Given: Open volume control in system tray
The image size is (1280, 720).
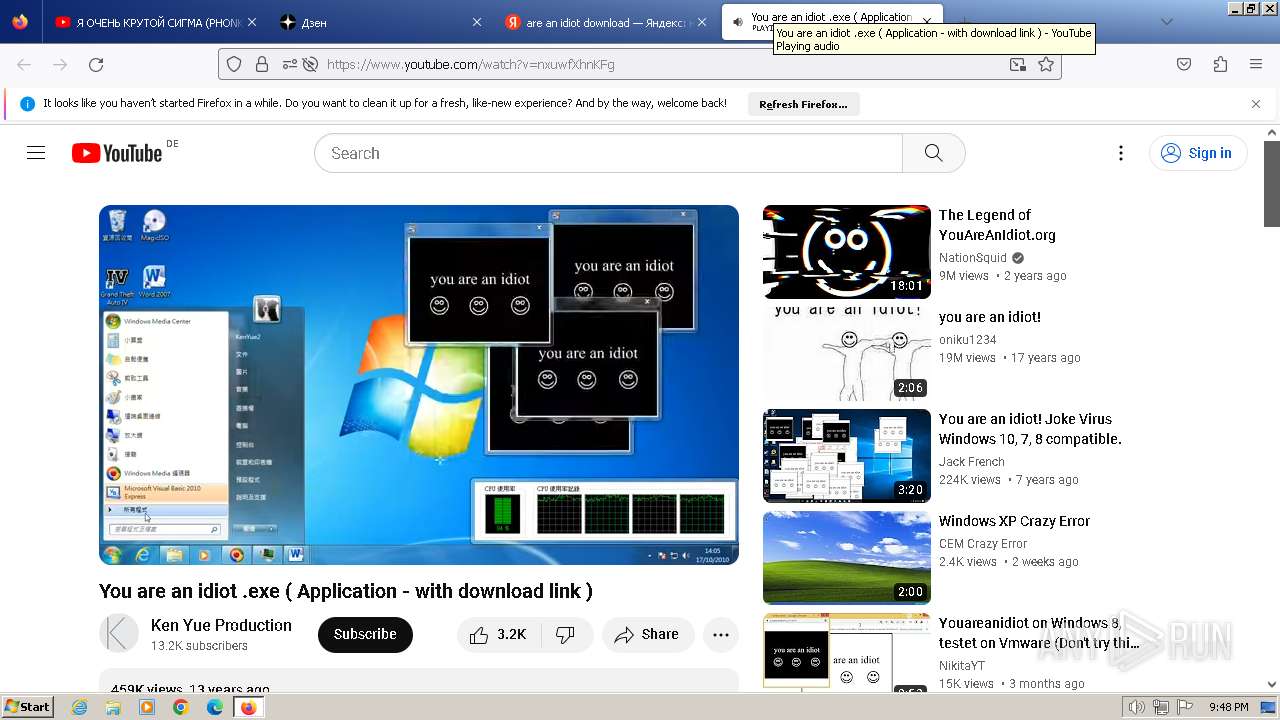Looking at the screenshot, I should coord(1137,707).
